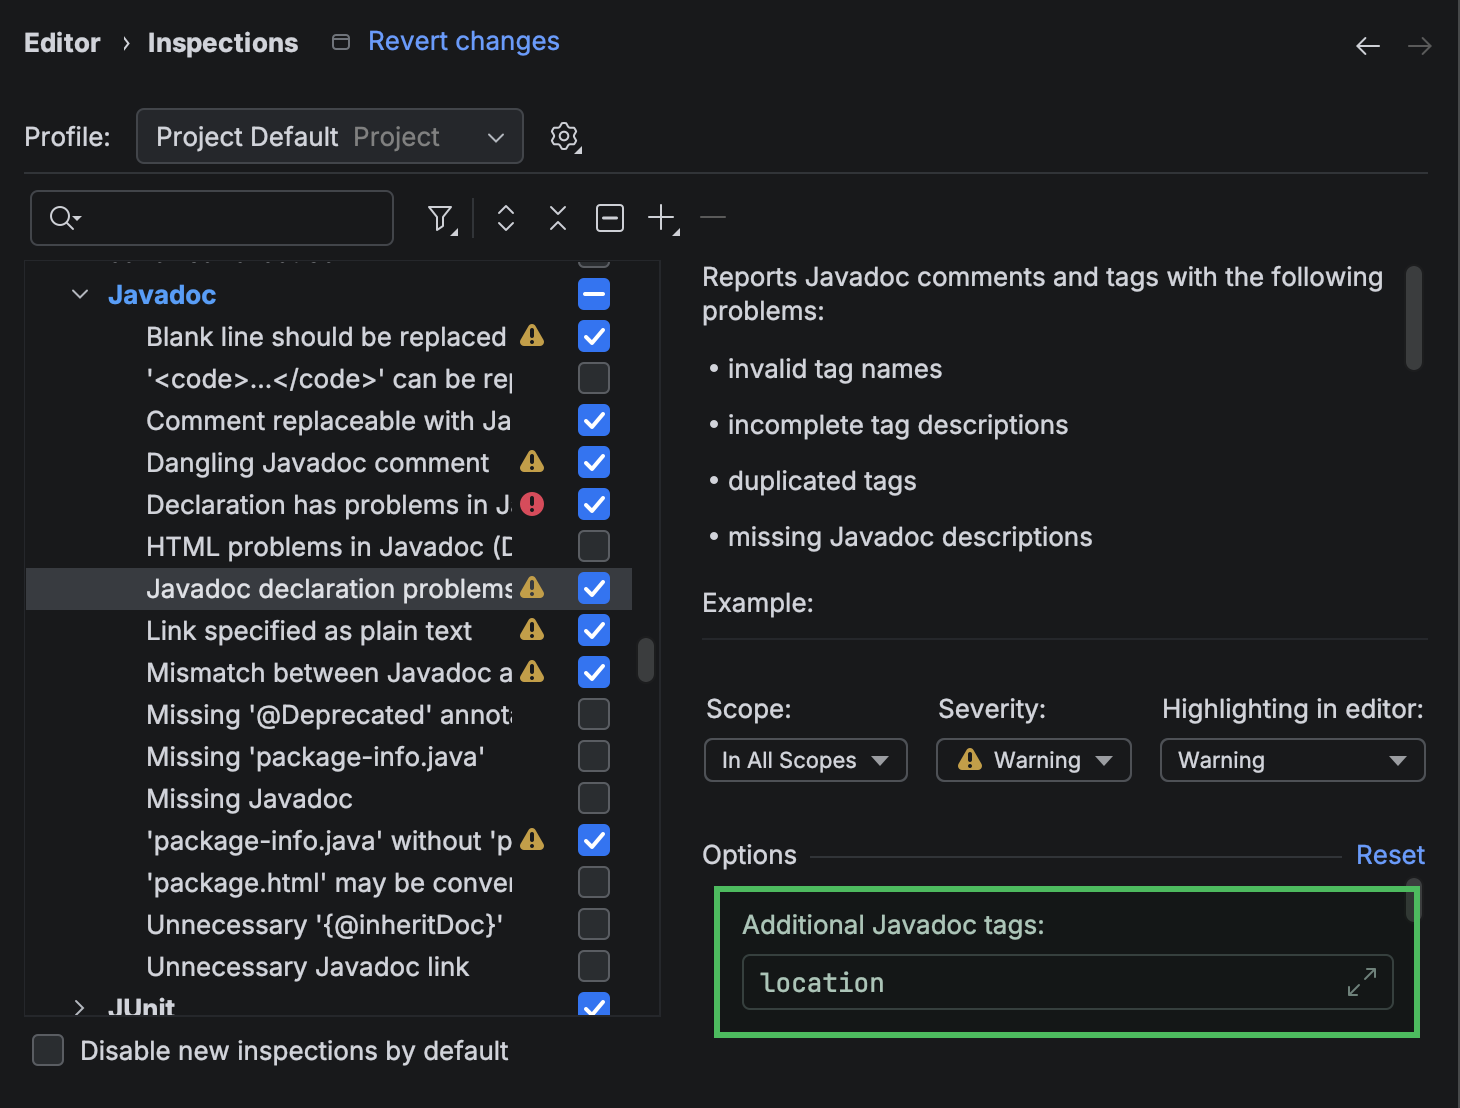The image size is (1460, 1108).
Task: Click warning icon on Link specified as plain text
Action: [x=532, y=629]
